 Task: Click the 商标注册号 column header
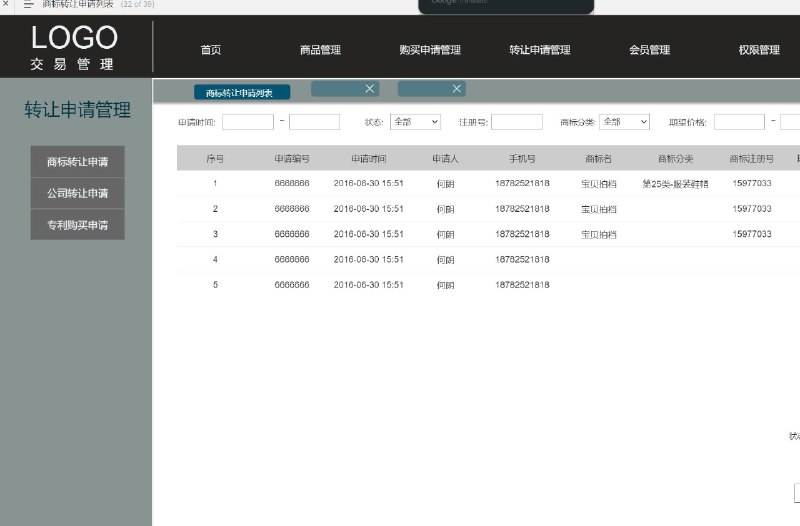pos(752,159)
